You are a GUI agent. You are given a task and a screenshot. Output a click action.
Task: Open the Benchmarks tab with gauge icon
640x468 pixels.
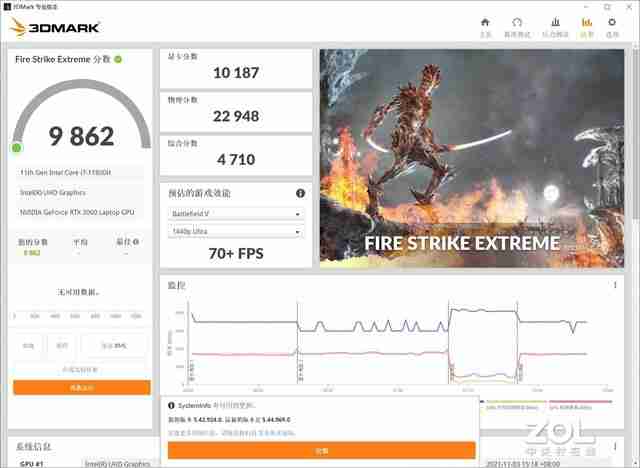[517, 26]
